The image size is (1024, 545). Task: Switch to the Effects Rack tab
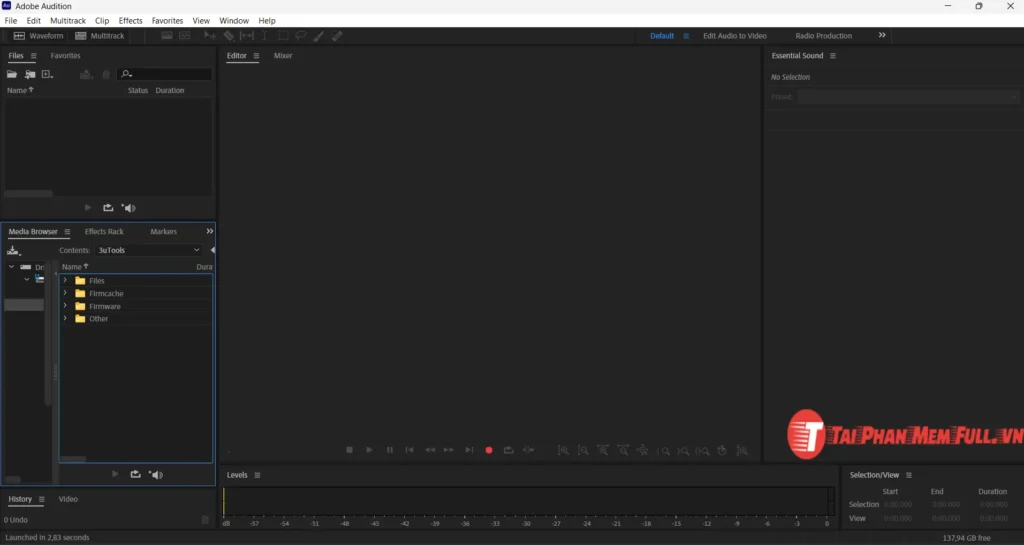[104, 232]
